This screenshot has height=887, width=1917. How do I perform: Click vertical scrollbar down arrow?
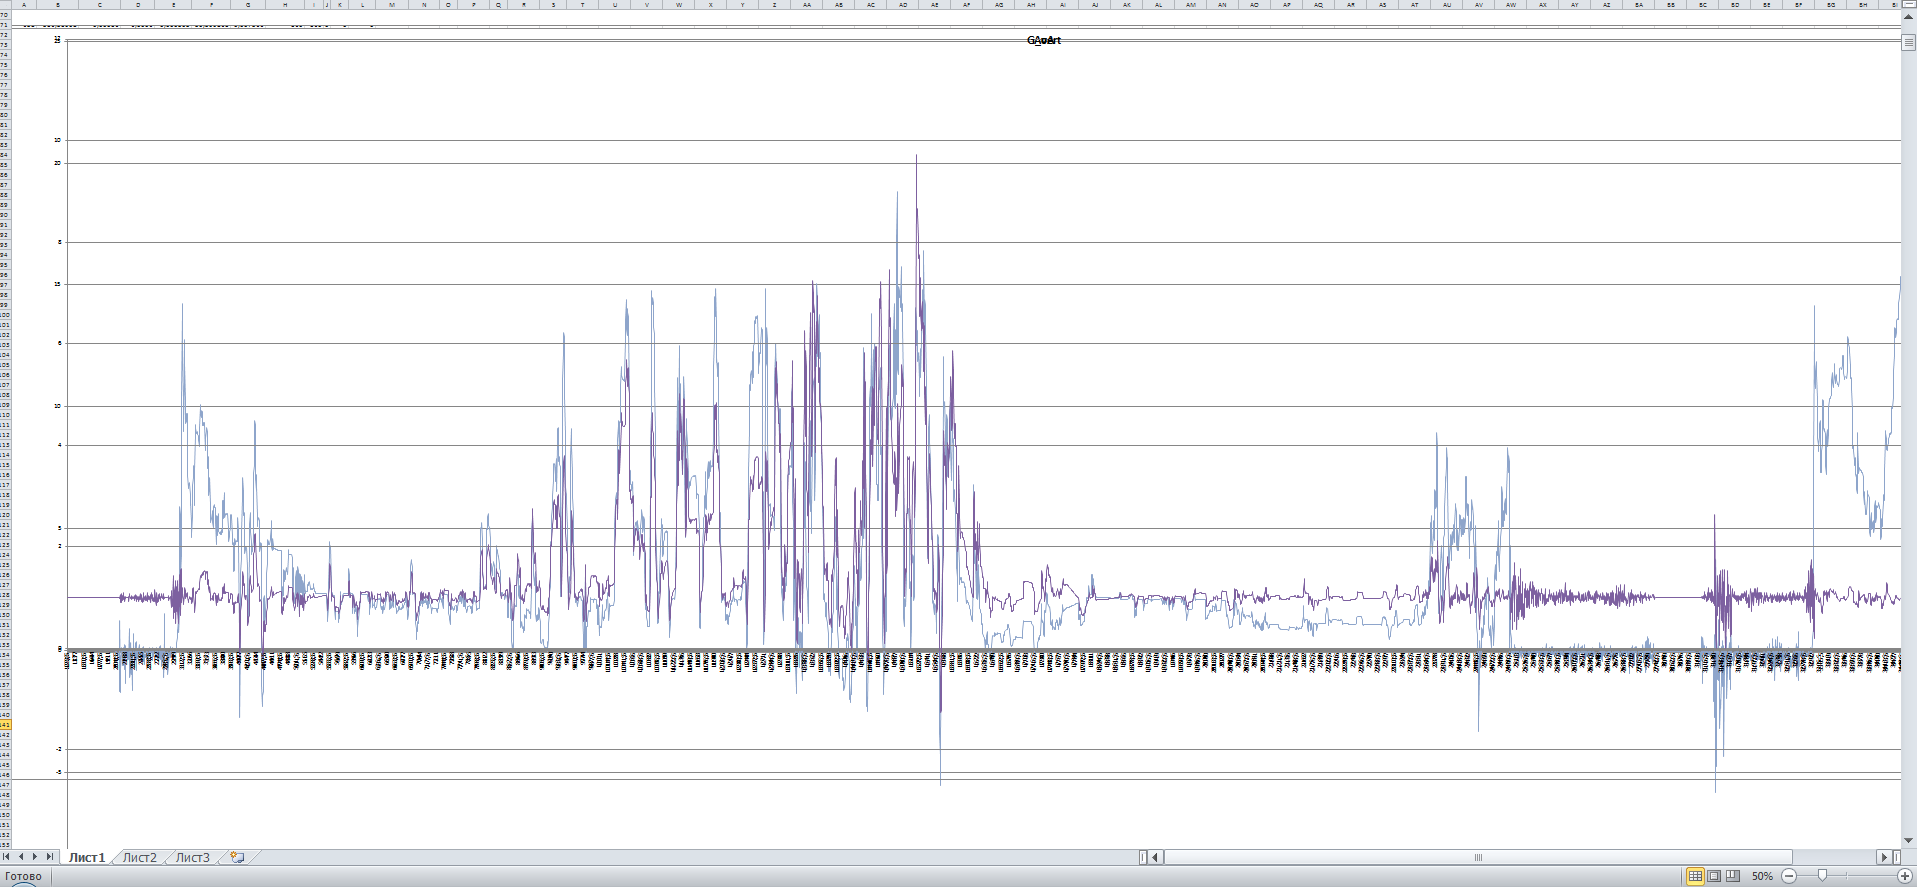pyautogui.click(x=1908, y=842)
